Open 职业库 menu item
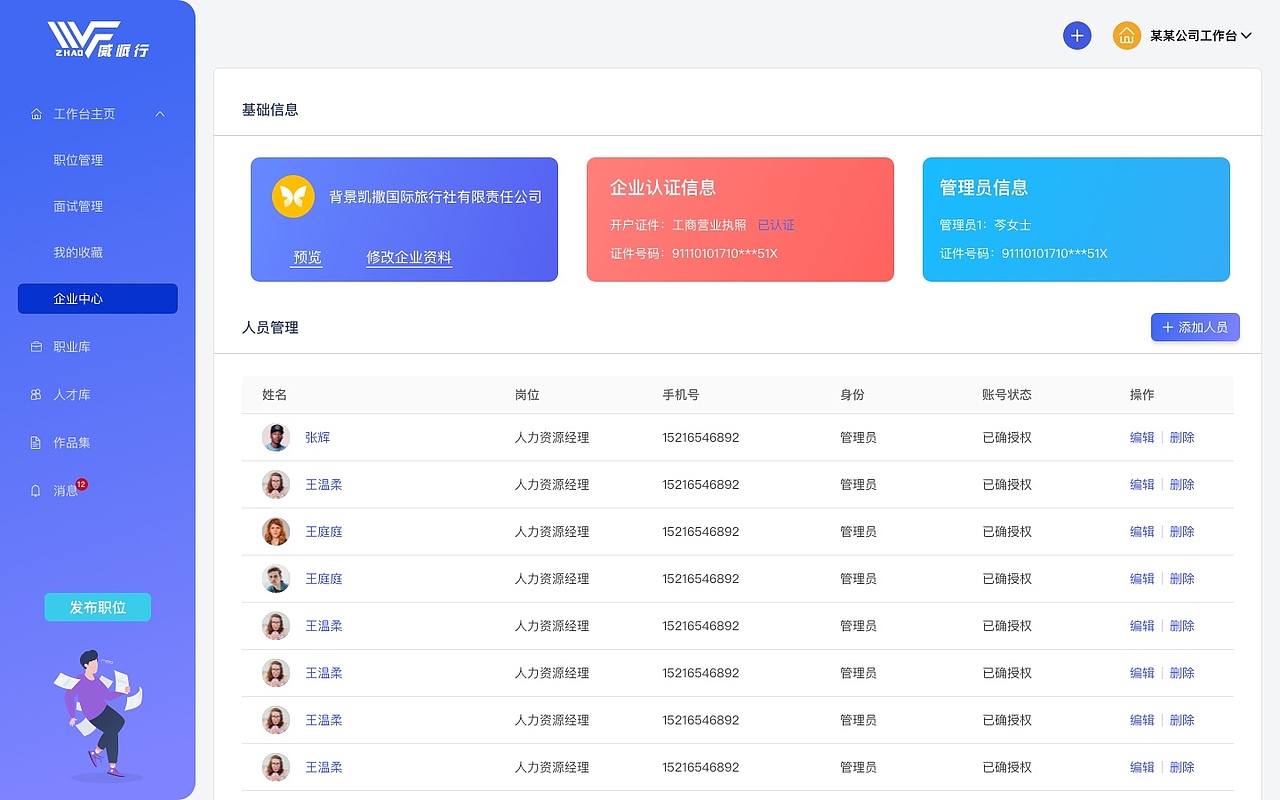Viewport: 1280px width, 800px height. (72, 347)
